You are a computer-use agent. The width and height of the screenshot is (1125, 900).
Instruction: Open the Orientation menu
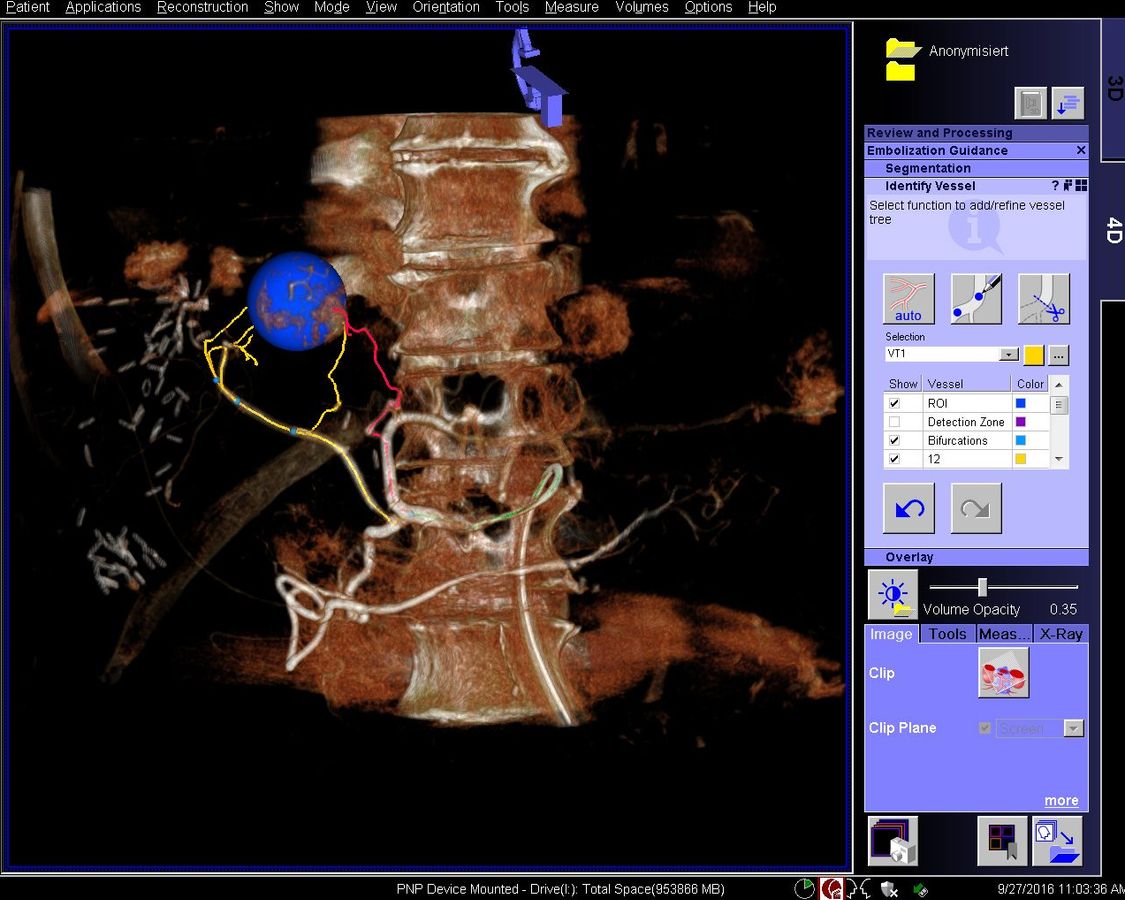446,8
